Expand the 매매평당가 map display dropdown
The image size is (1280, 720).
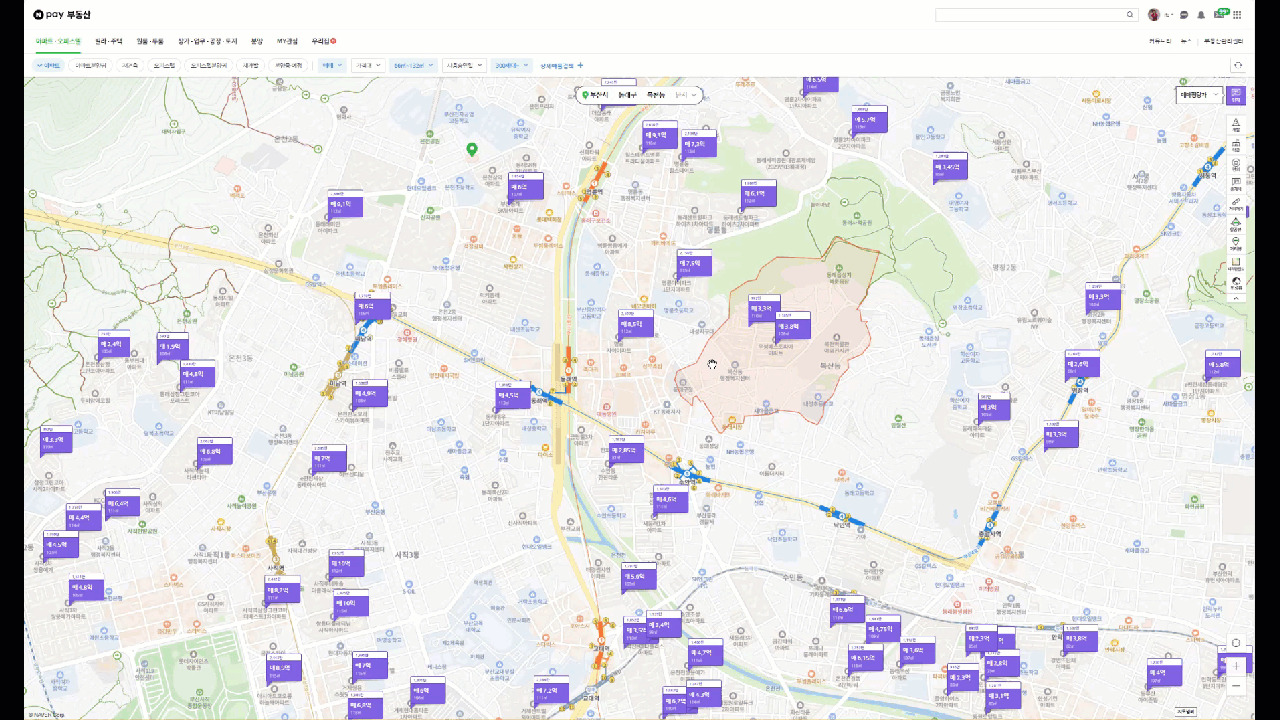coord(1199,95)
